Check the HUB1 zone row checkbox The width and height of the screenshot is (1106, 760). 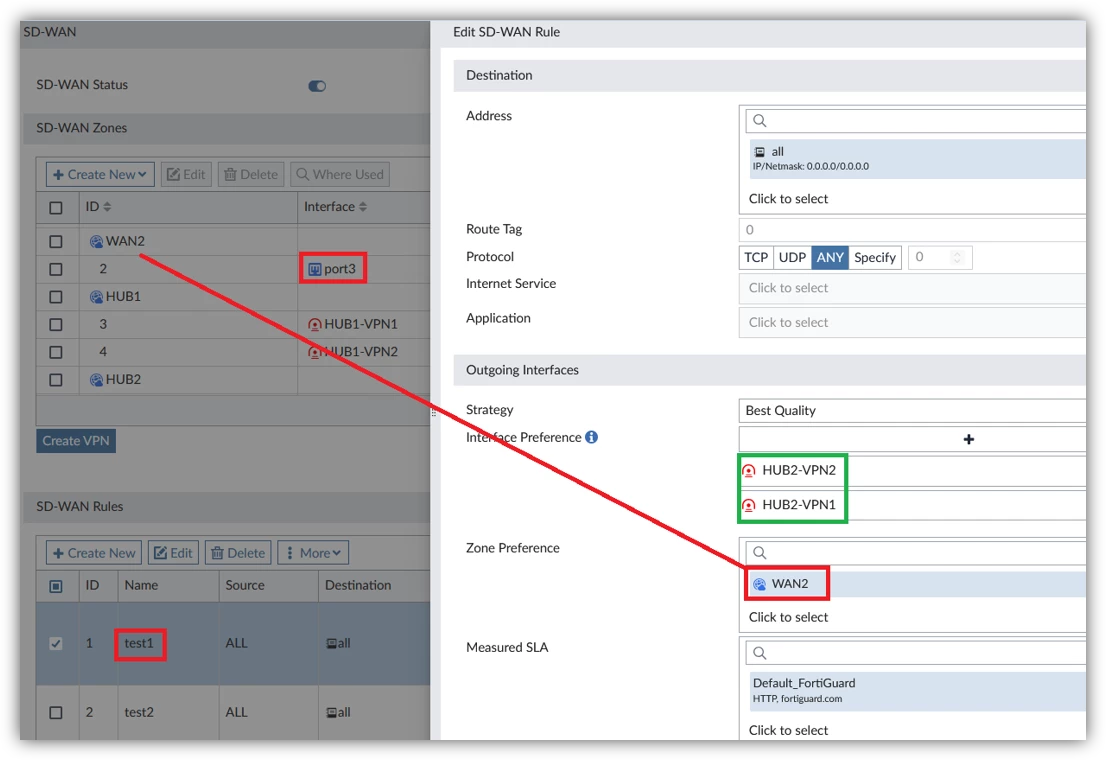pyautogui.click(x=56, y=297)
